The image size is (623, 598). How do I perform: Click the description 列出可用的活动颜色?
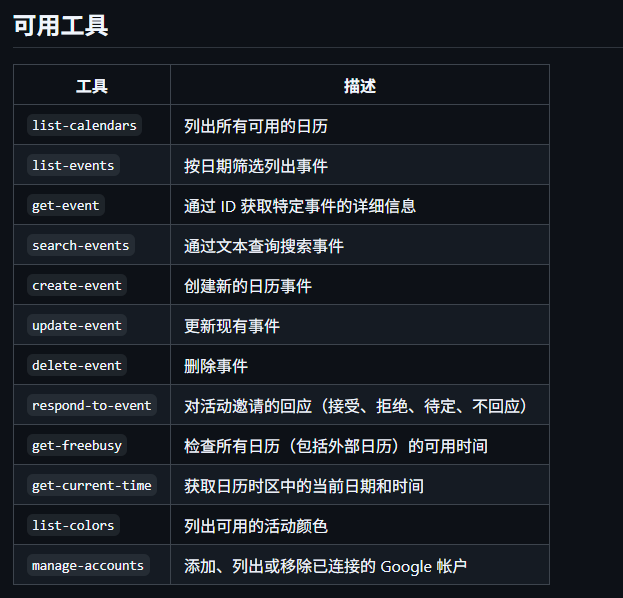coord(256,526)
